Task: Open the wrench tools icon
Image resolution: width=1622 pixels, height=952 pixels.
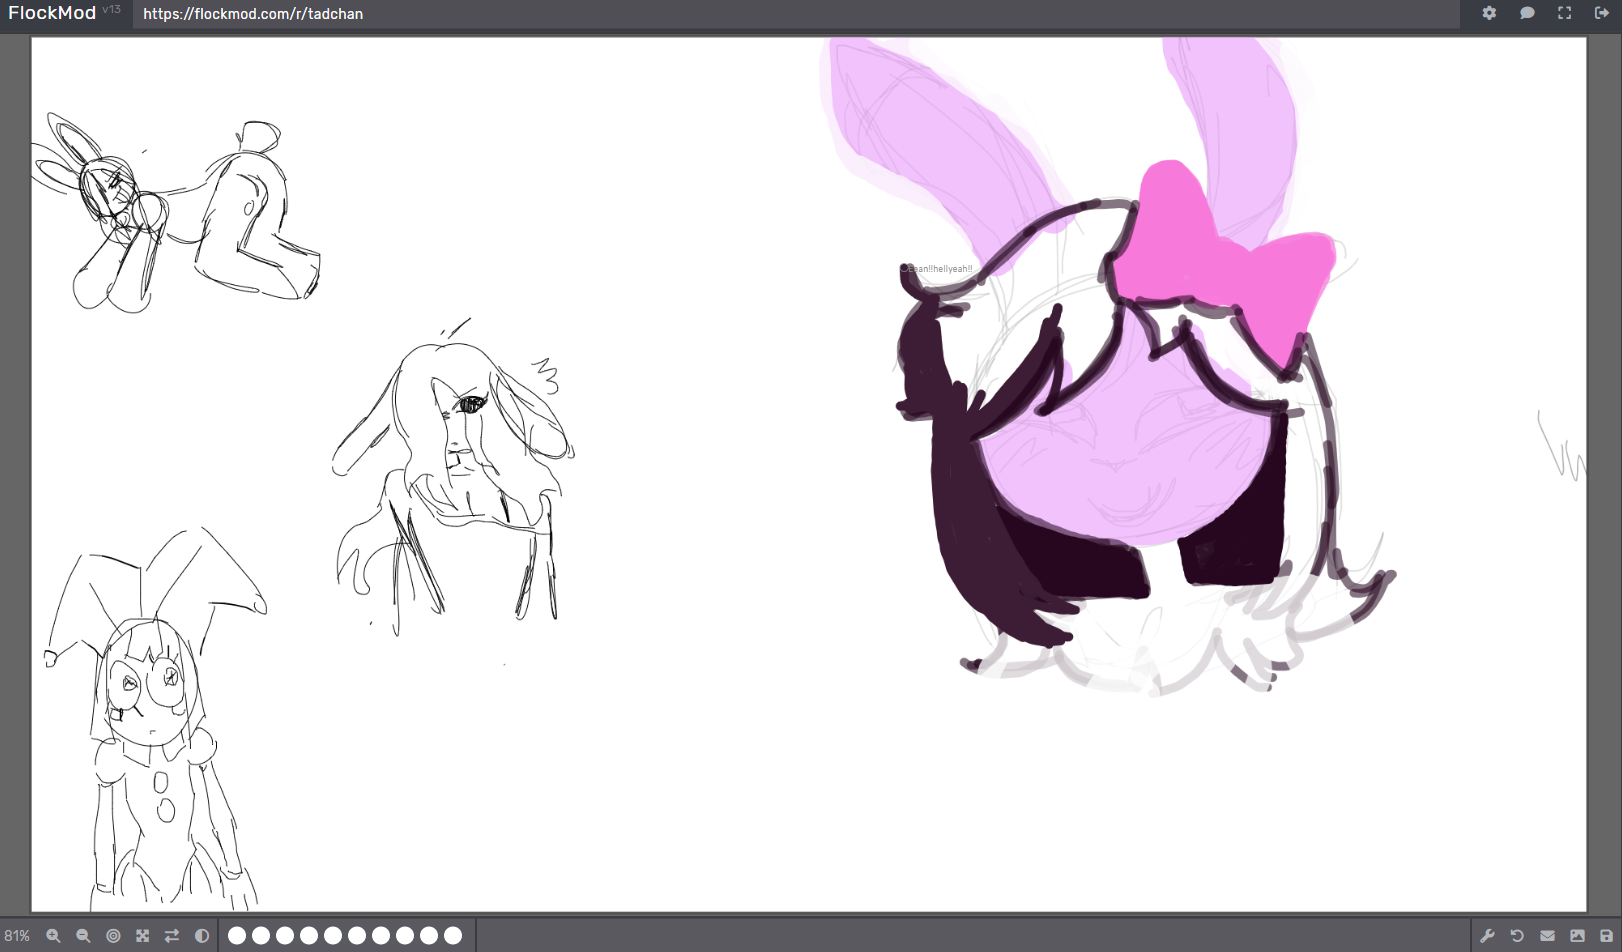Action: click(x=1487, y=936)
